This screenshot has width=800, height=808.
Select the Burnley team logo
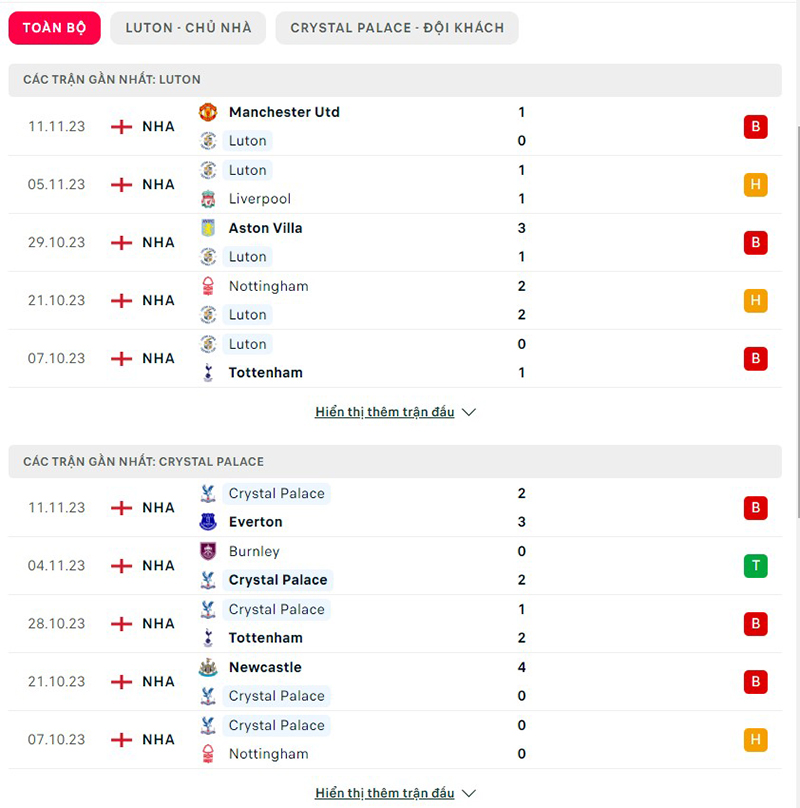tap(208, 551)
